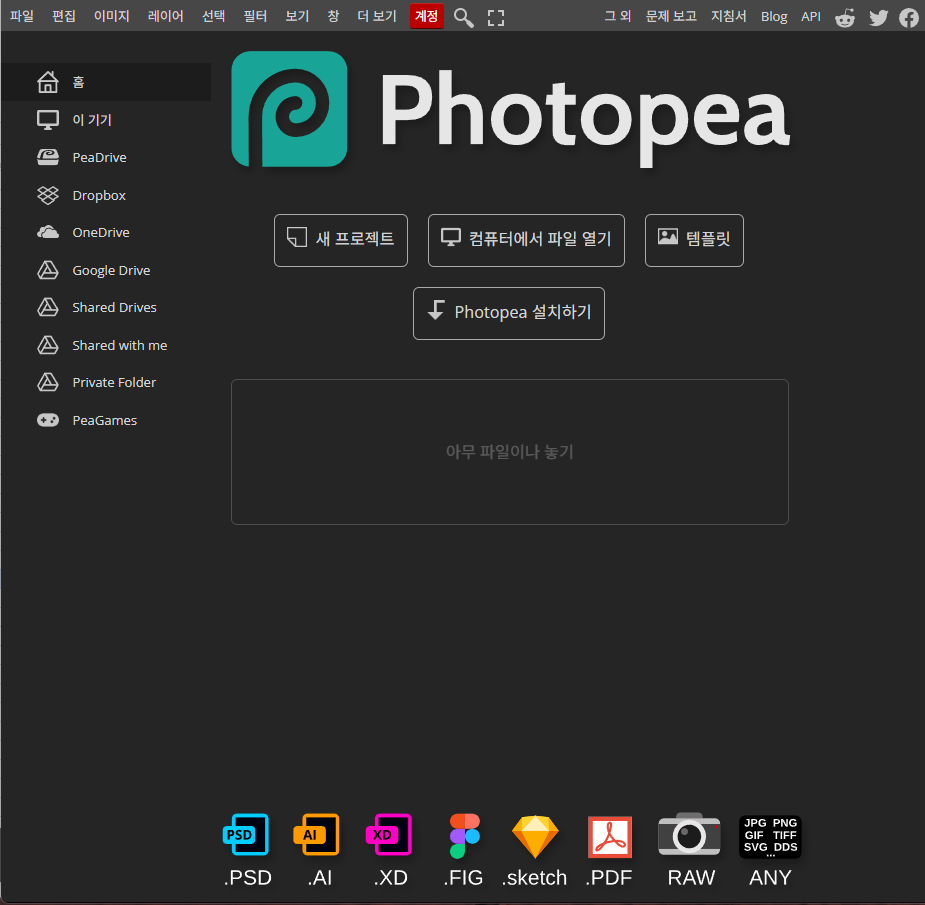925x905 pixels.
Task: Click the Photopea spiral logo
Action: coord(289,109)
